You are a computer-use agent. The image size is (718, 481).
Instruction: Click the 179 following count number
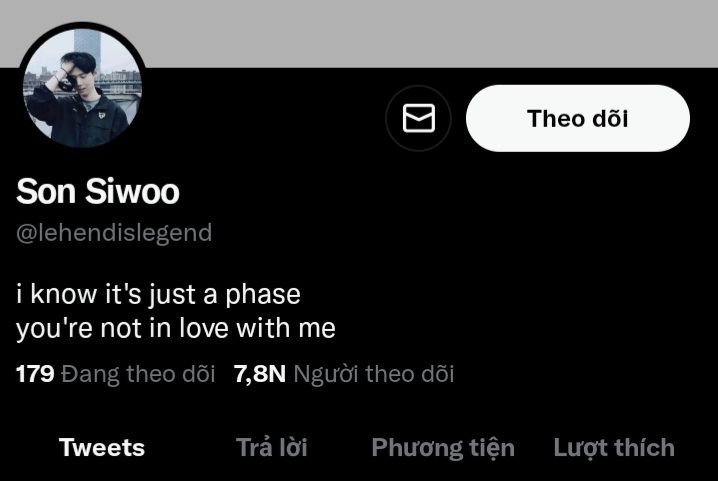35,374
